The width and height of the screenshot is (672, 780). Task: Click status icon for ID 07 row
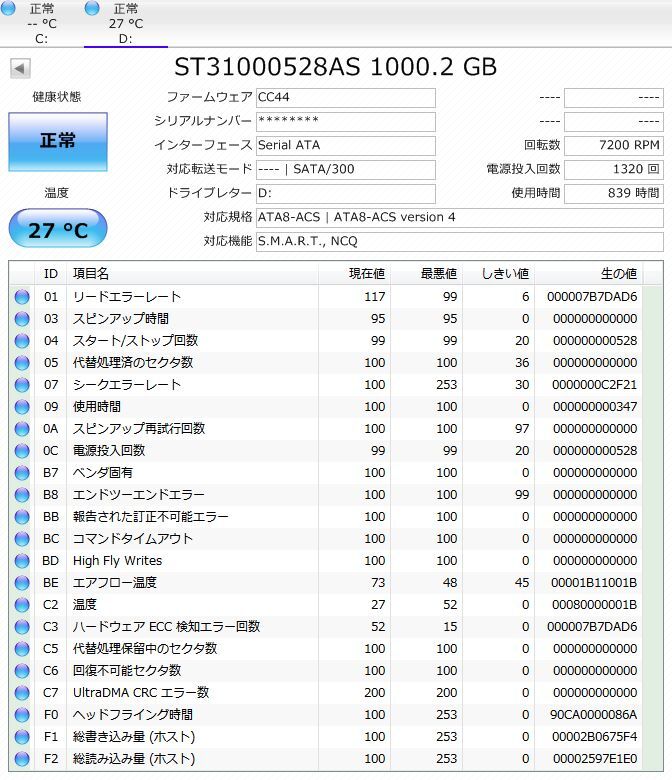click(x=22, y=385)
